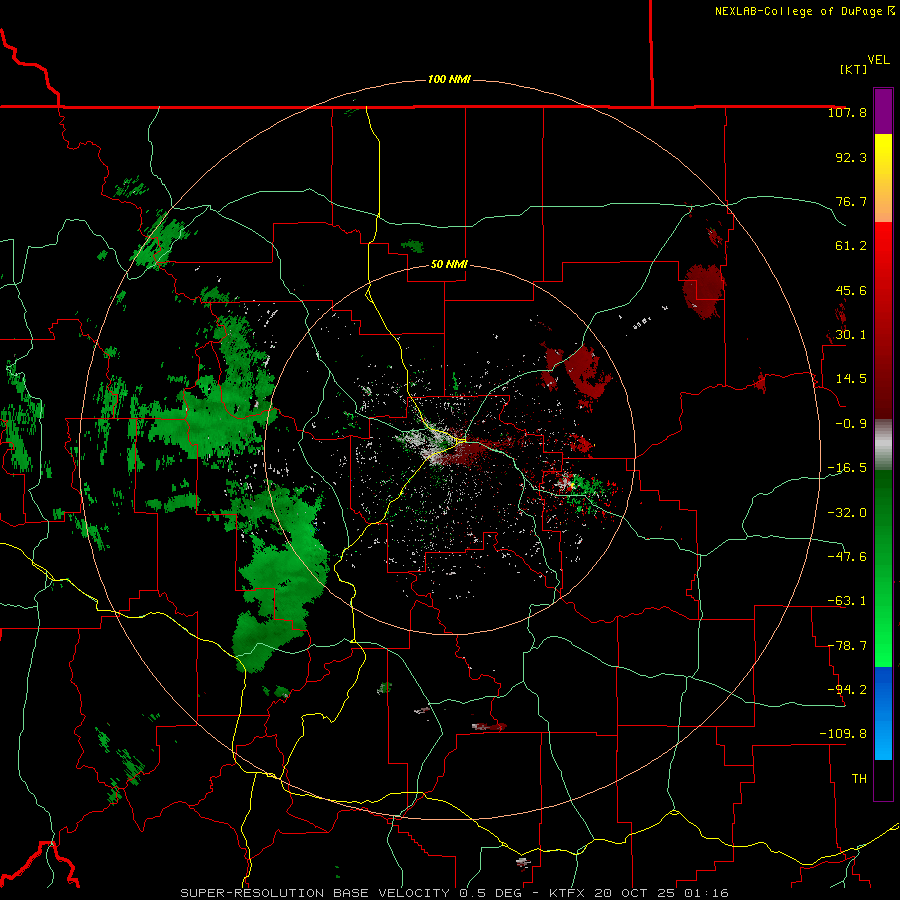Image resolution: width=900 pixels, height=900 pixels.
Task: Click the -47.6 velocity scale value
Action: (847, 557)
